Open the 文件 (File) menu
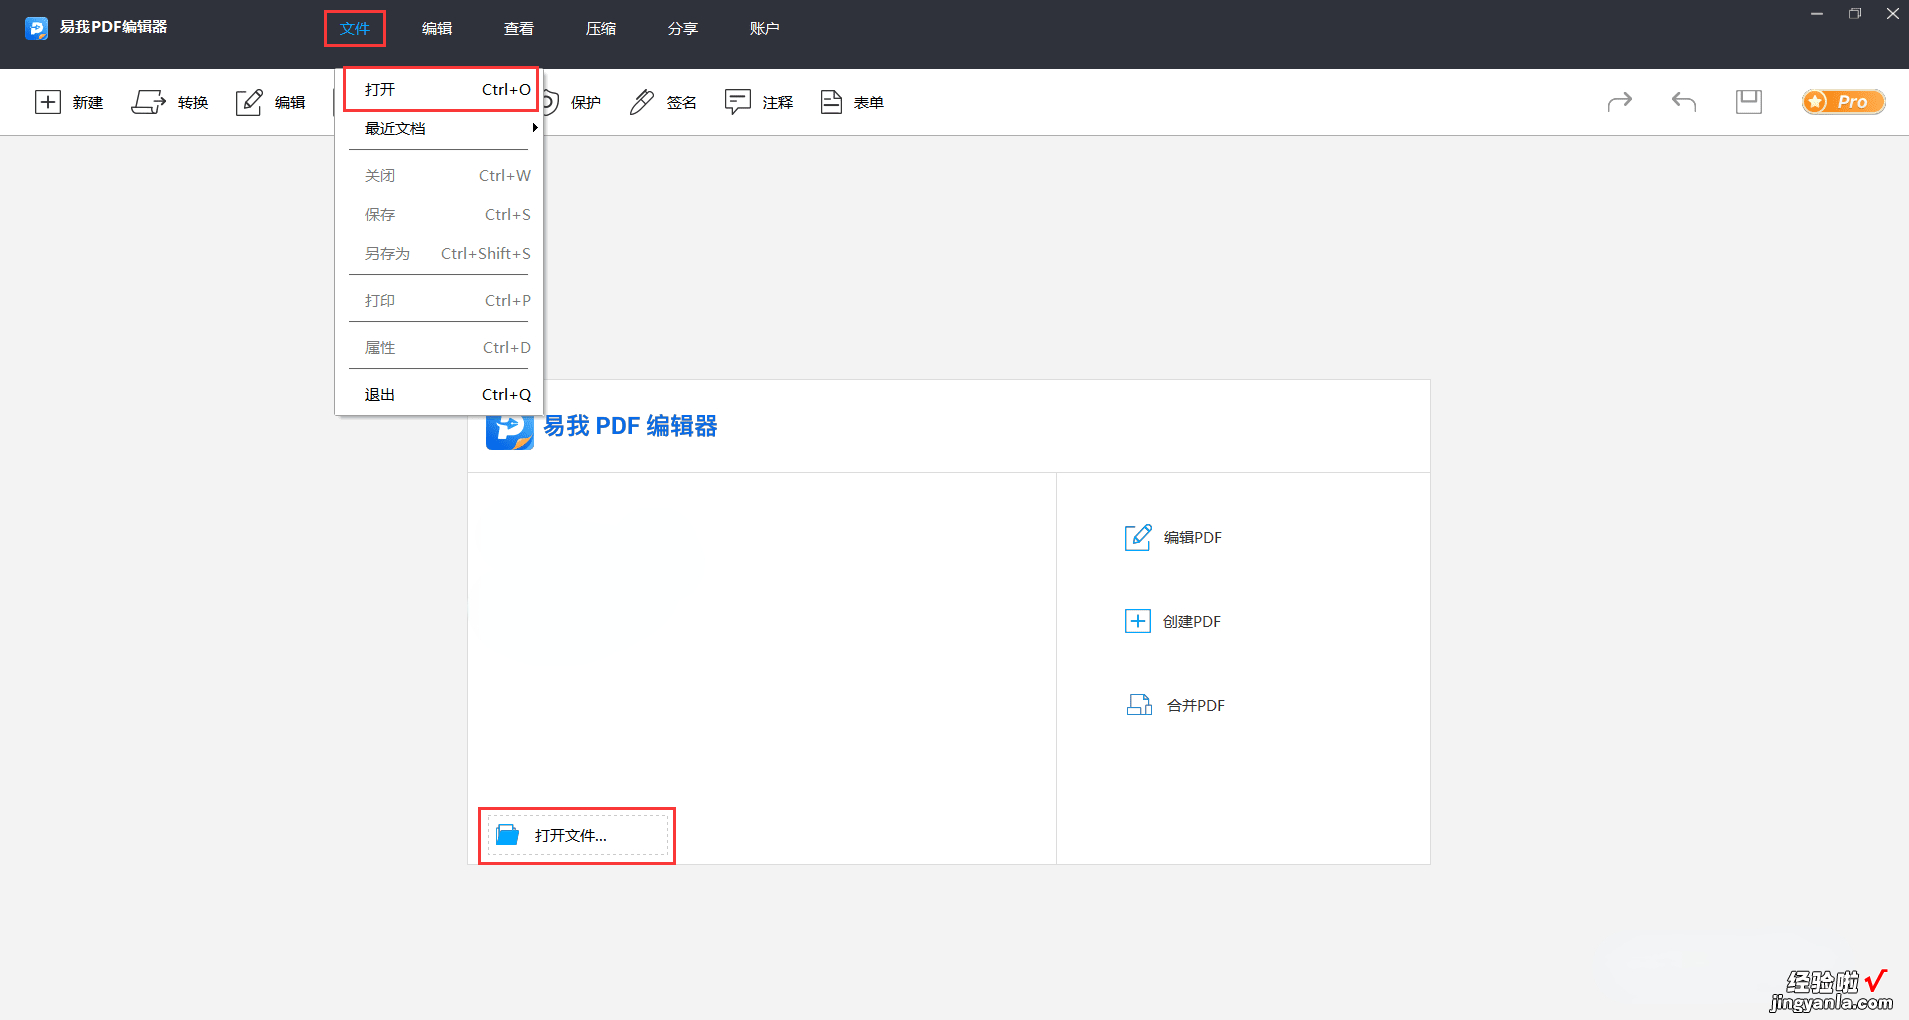The width and height of the screenshot is (1909, 1020). point(355,29)
